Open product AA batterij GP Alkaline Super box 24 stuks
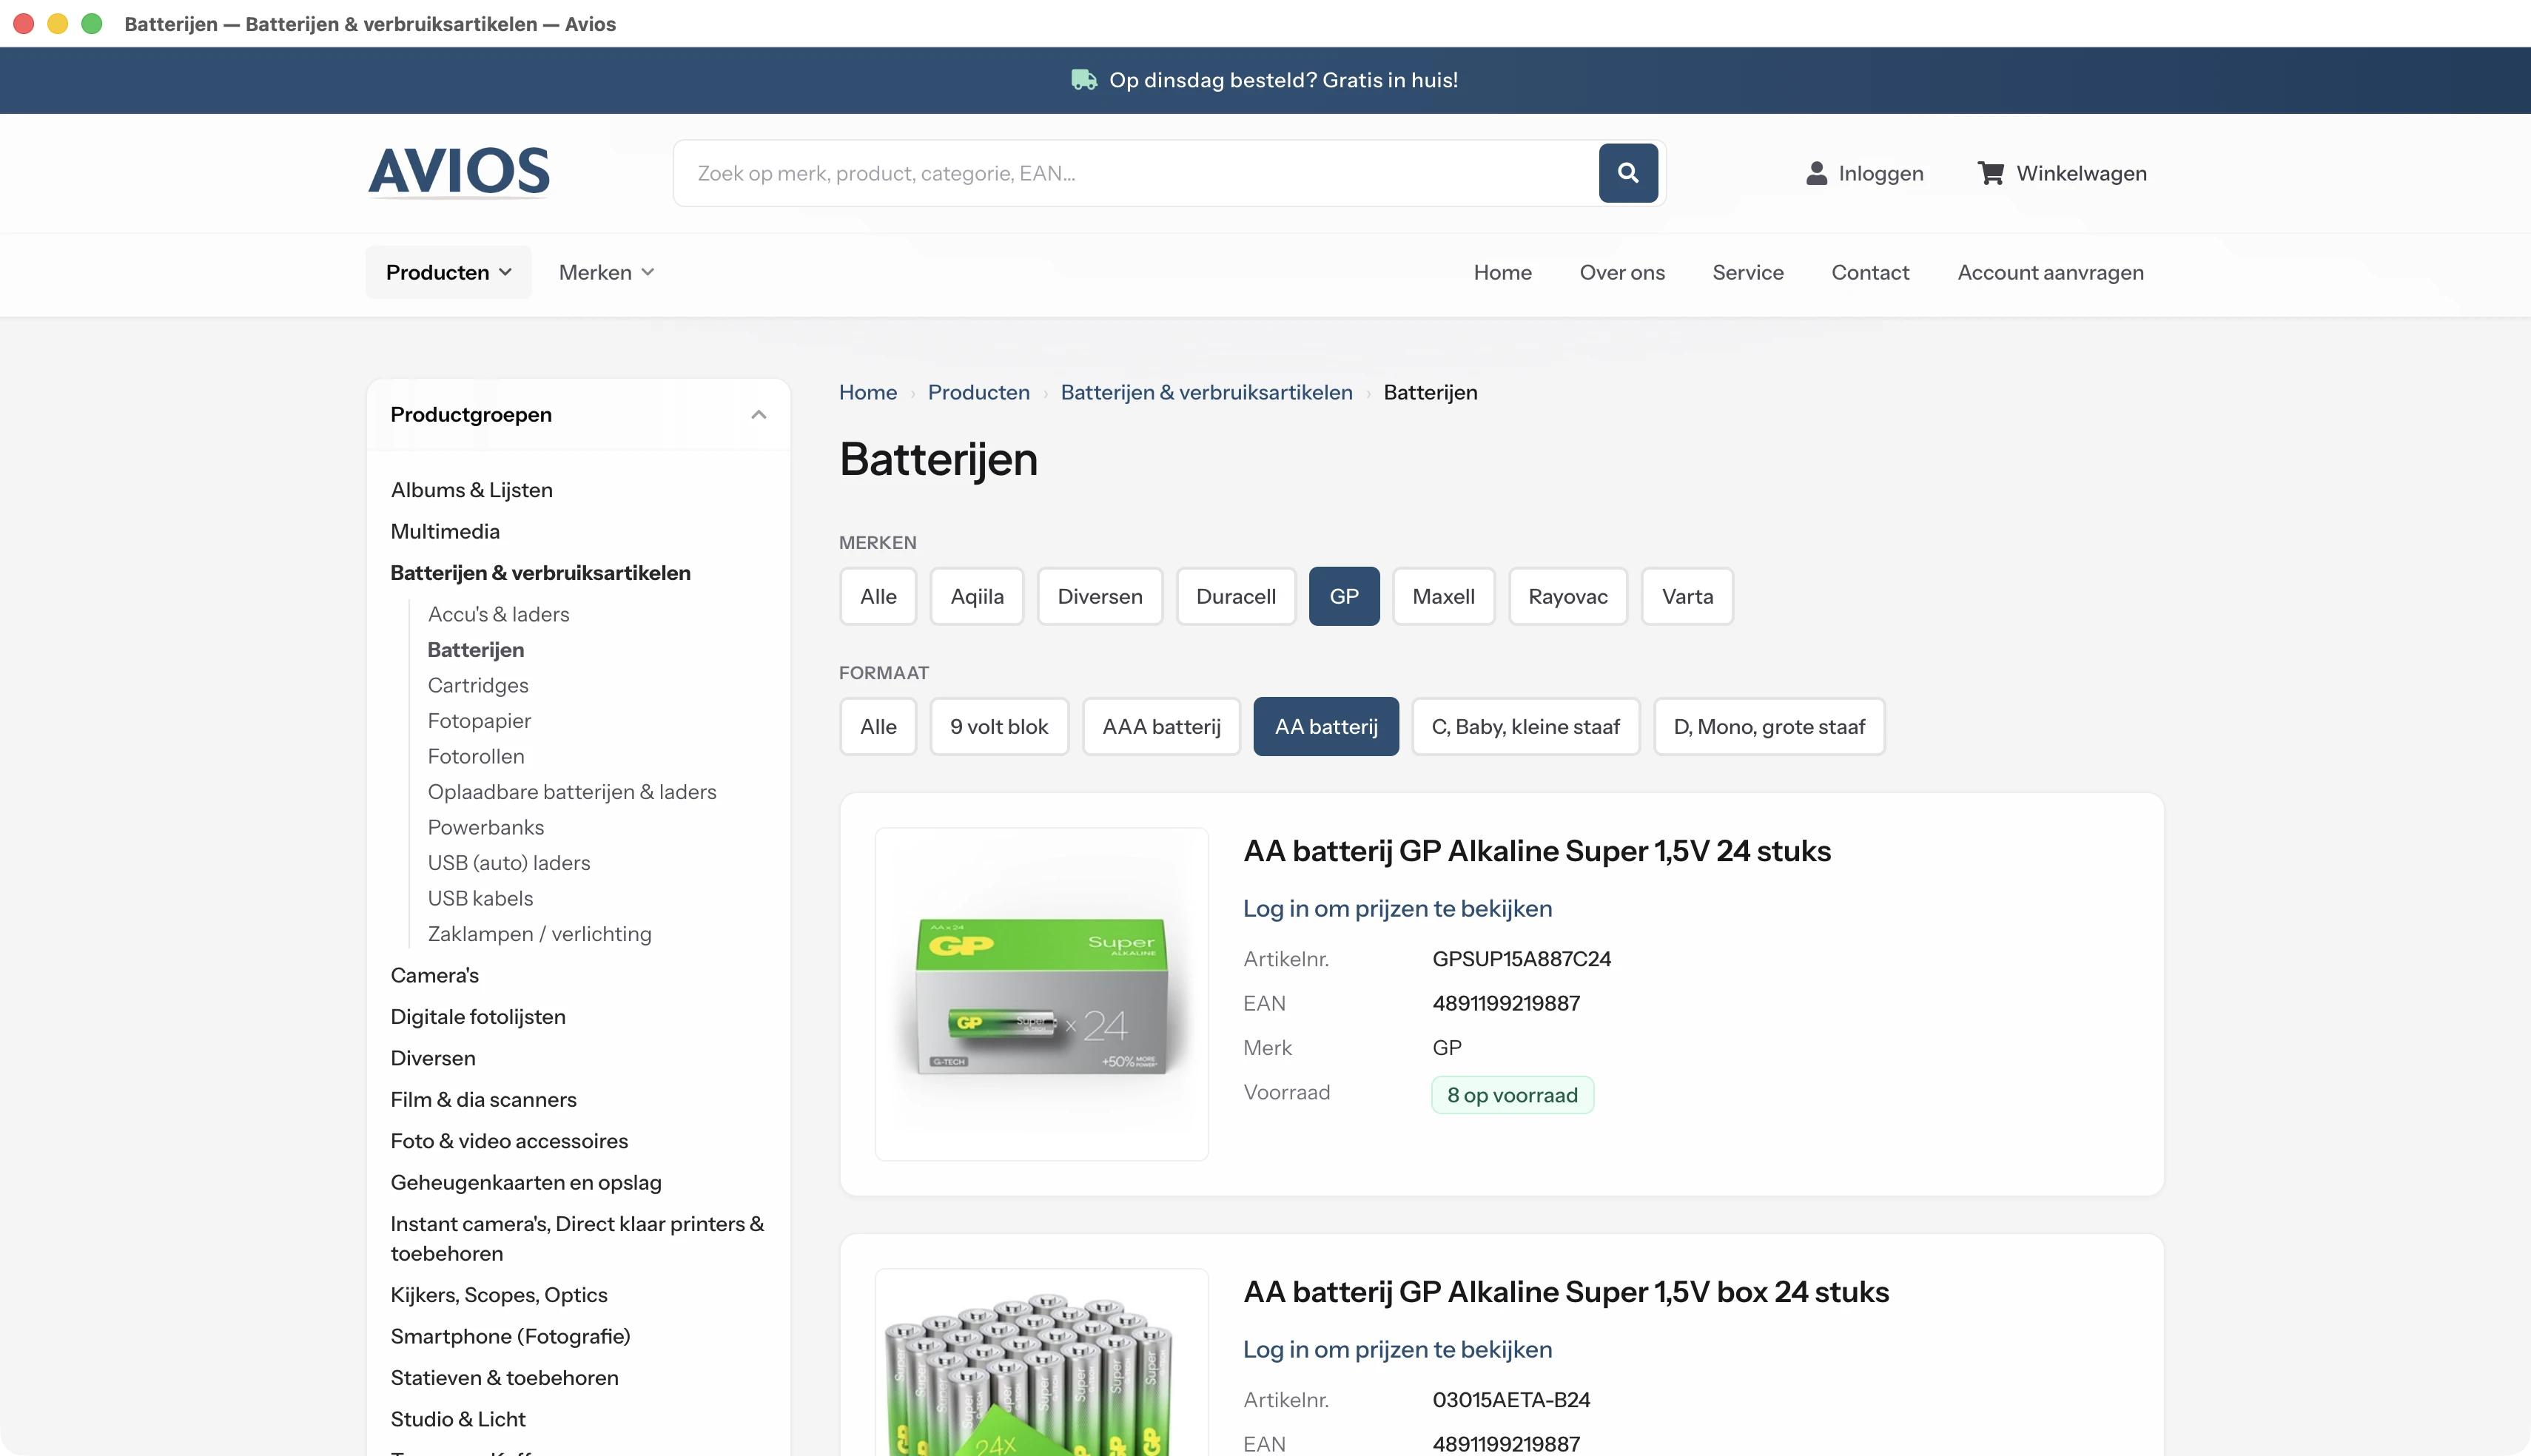This screenshot has width=2531, height=1456. [x=1566, y=1292]
